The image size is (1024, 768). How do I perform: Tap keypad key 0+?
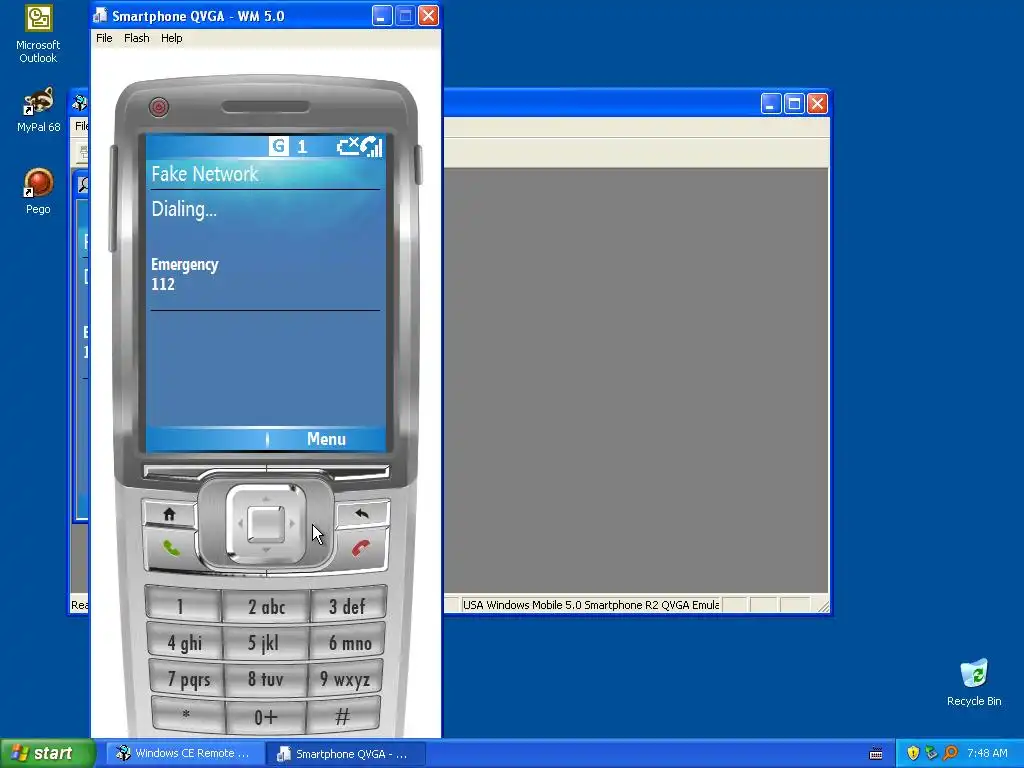(265, 717)
